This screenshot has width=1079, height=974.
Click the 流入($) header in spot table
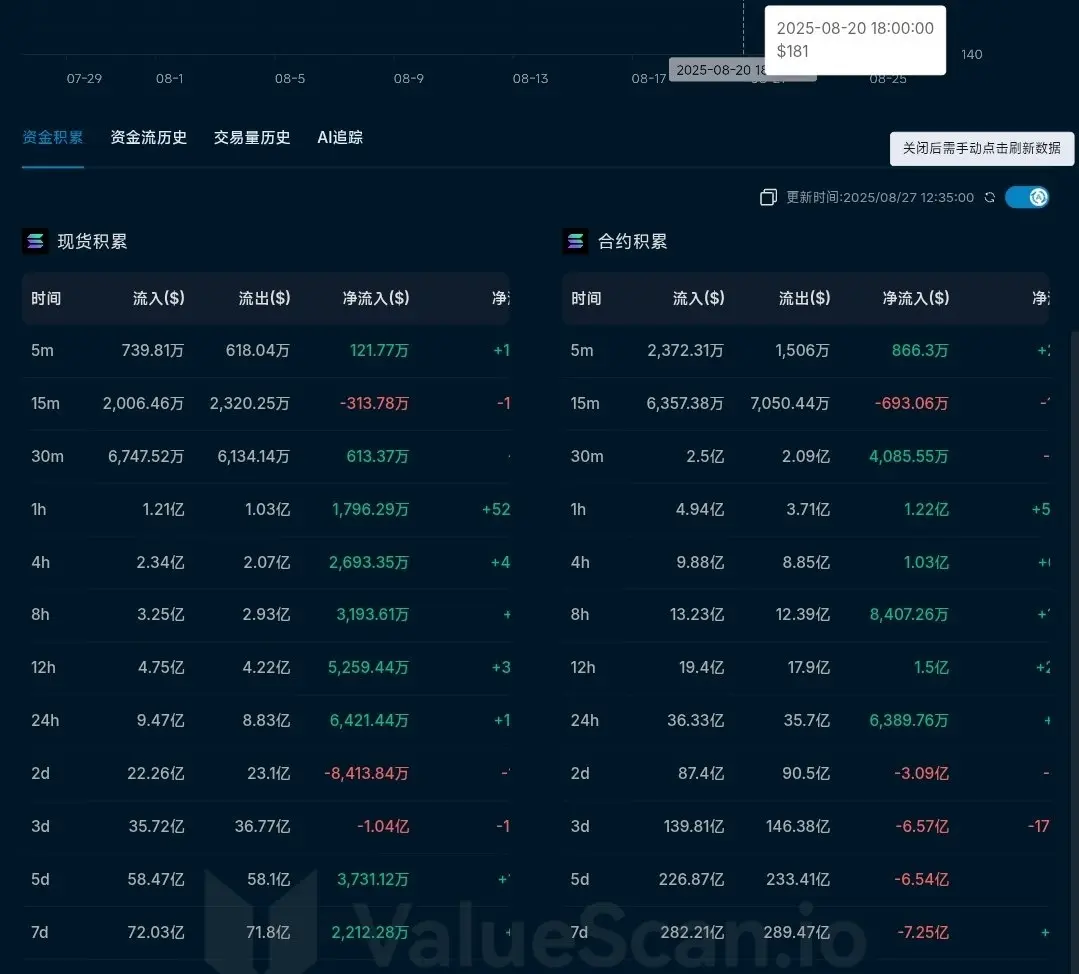158,298
